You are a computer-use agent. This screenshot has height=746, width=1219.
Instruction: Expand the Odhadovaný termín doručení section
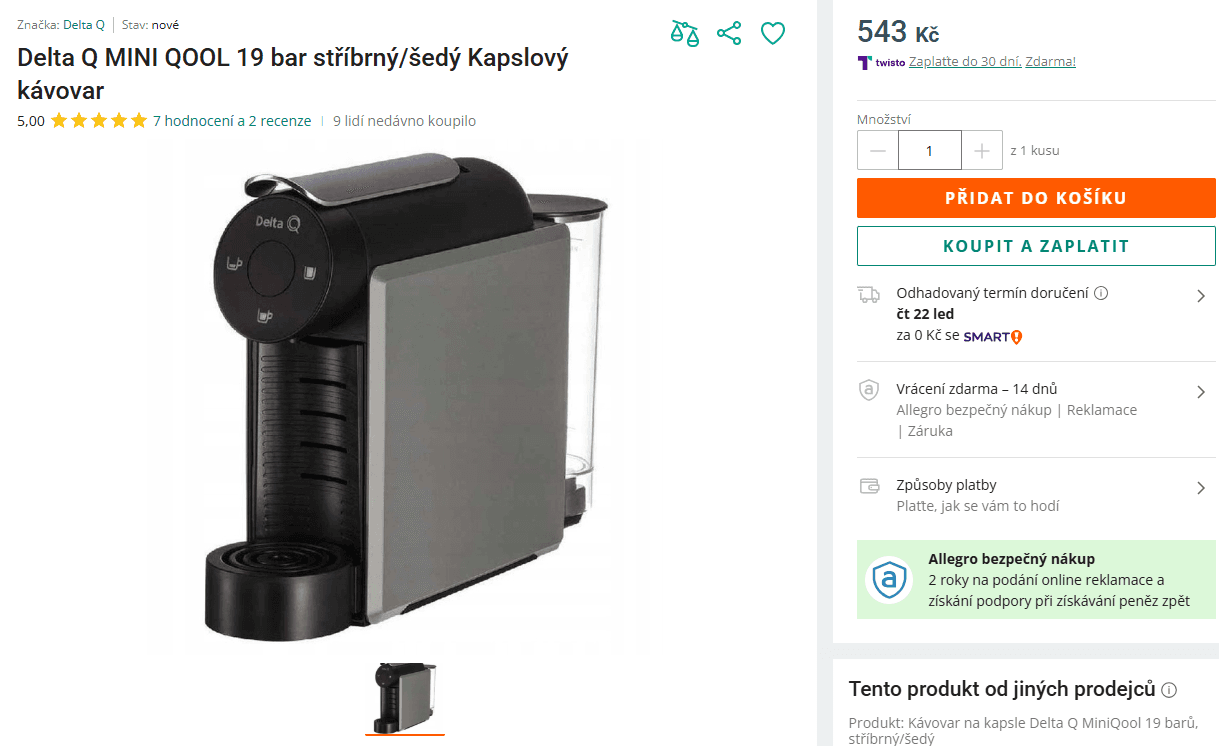[1201, 294]
